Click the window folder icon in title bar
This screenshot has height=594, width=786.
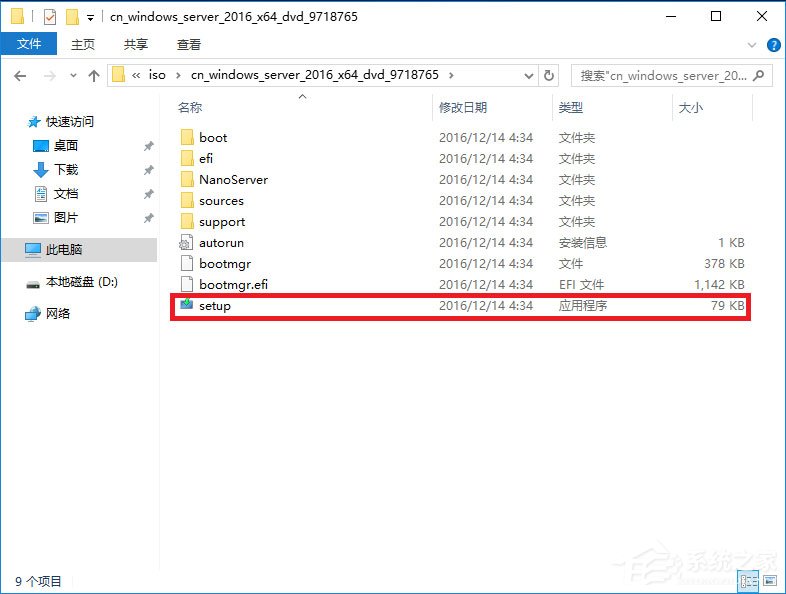coord(17,17)
